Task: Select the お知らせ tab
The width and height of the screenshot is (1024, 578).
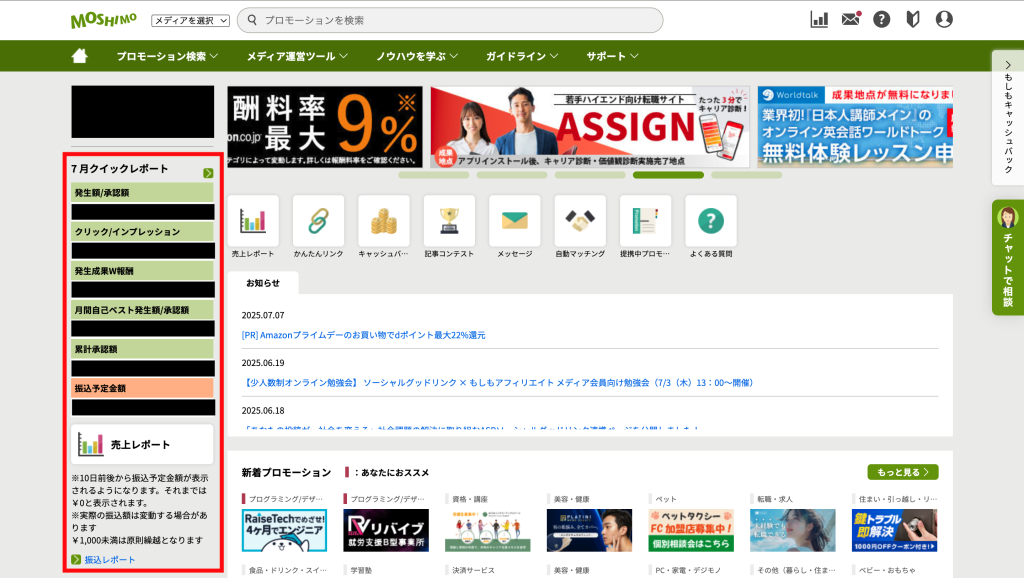Action: (x=263, y=283)
